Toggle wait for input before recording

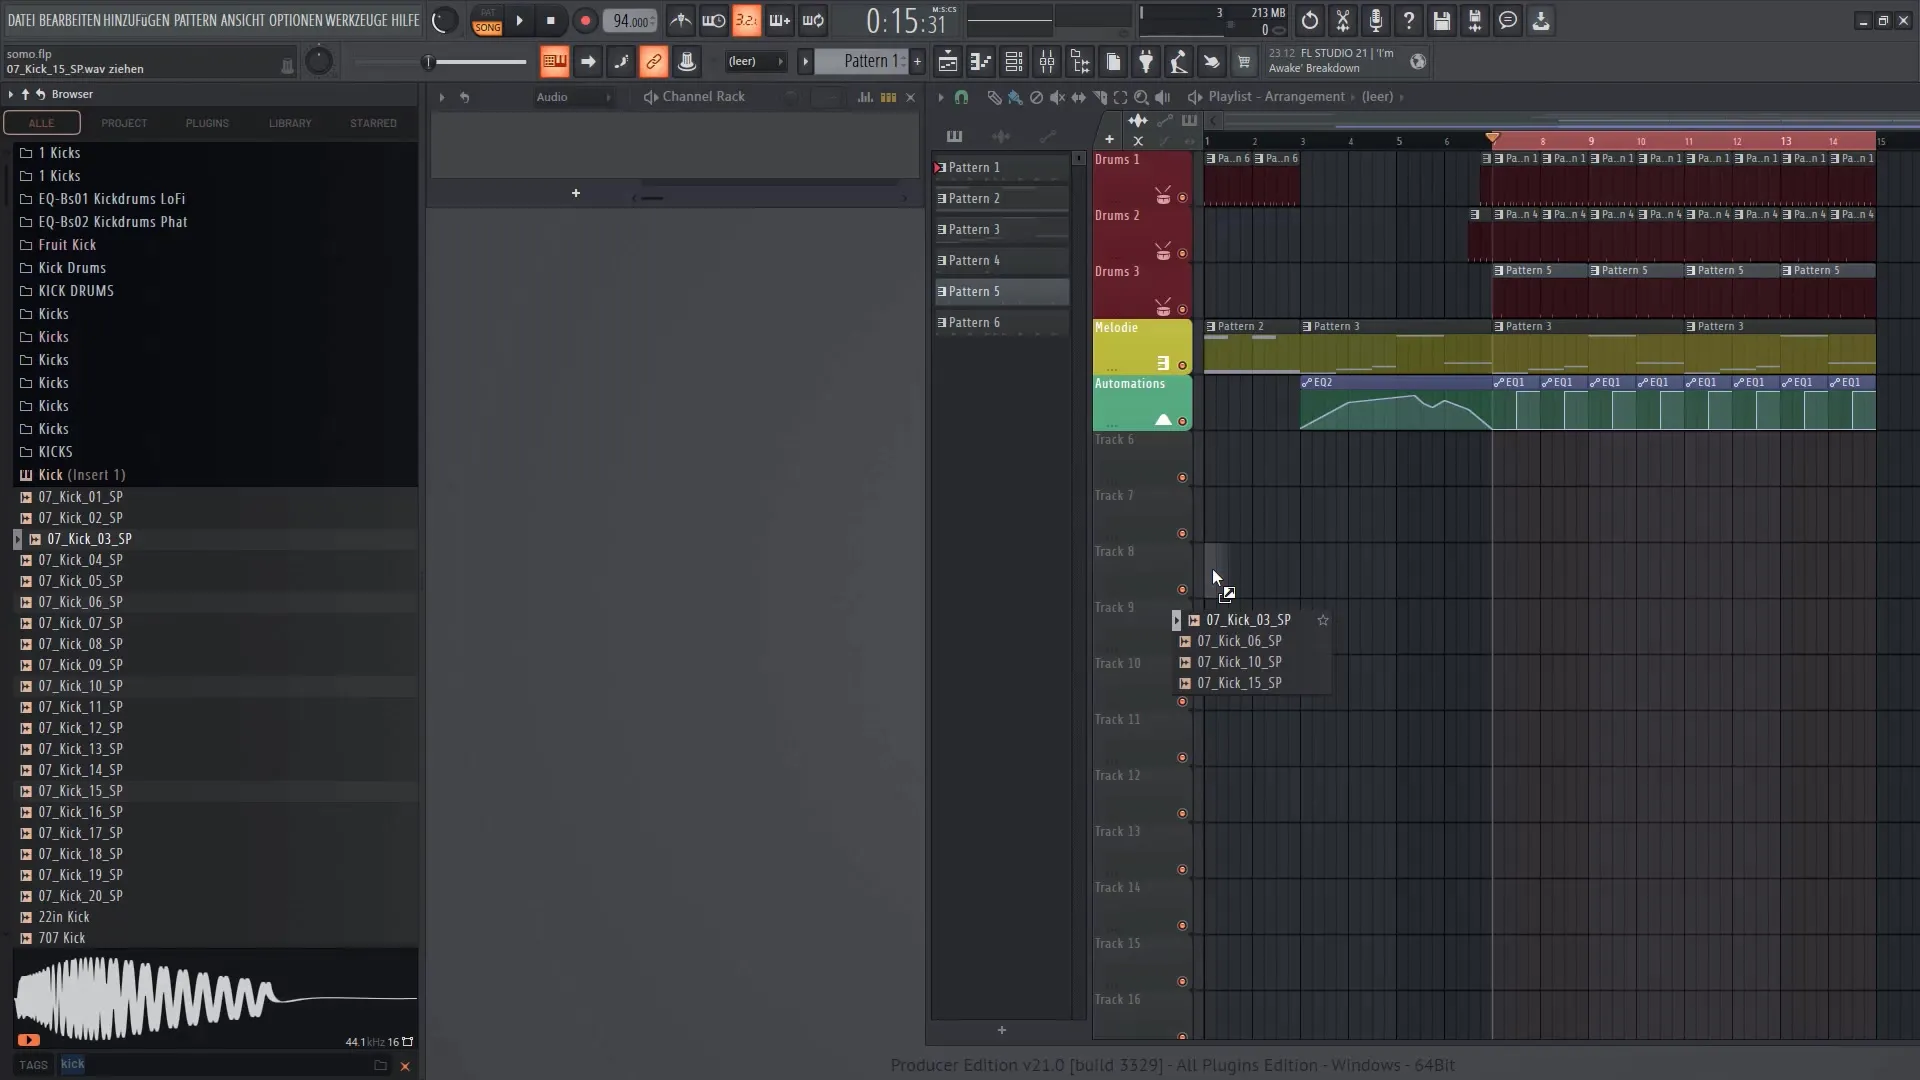[714, 21]
